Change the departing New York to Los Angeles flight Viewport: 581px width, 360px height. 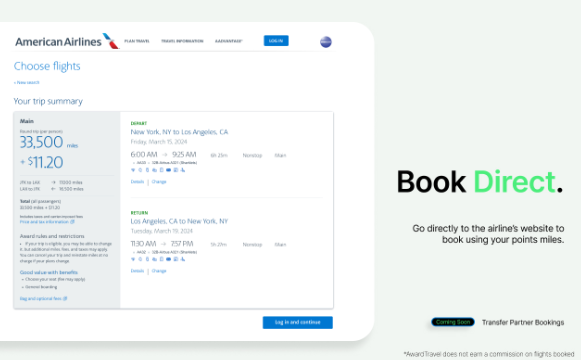click(x=159, y=182)
